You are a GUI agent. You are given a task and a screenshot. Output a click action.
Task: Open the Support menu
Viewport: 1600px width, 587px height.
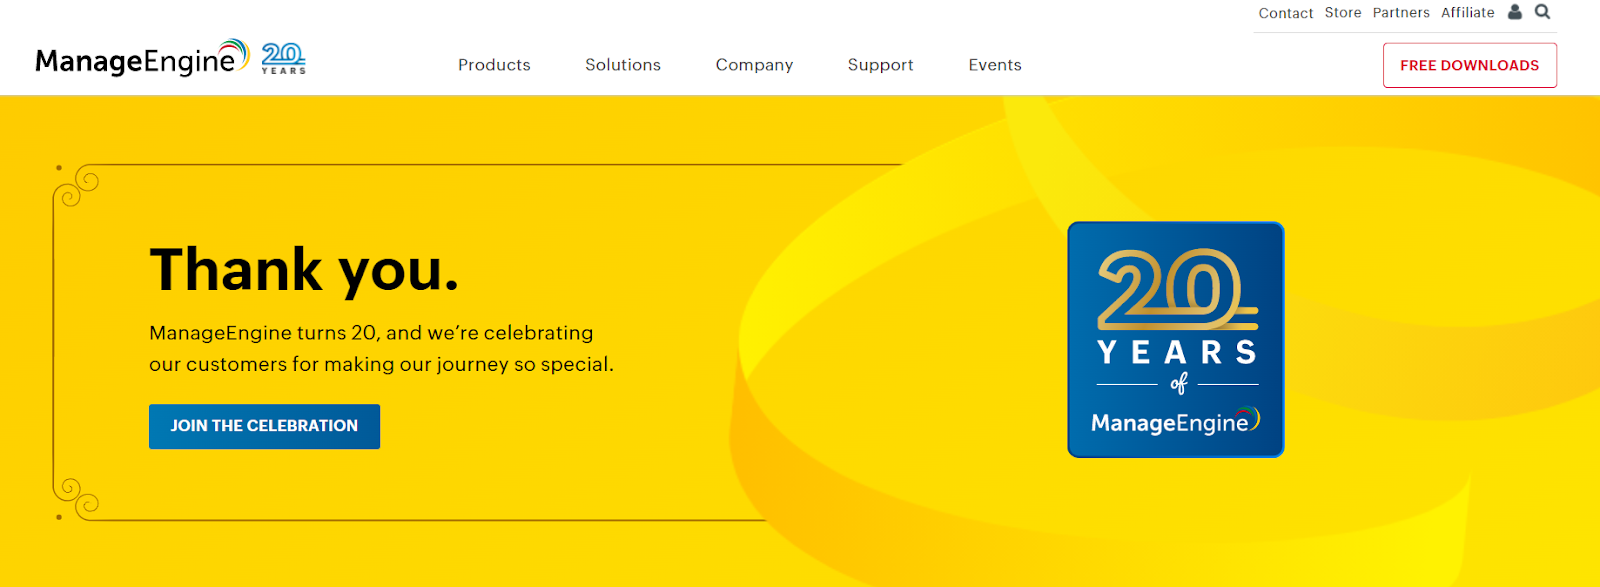pyautogui.click(x=881, y=65)
